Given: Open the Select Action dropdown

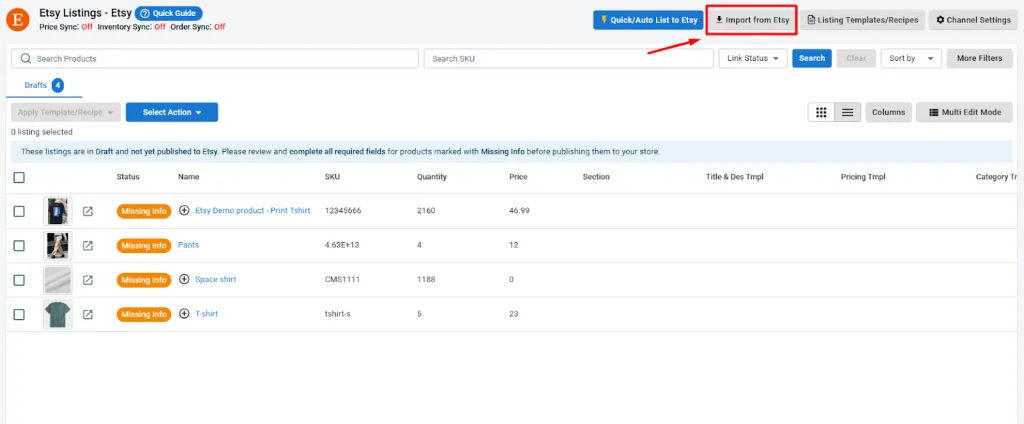Looking at the screenshot, I should 171,112.
